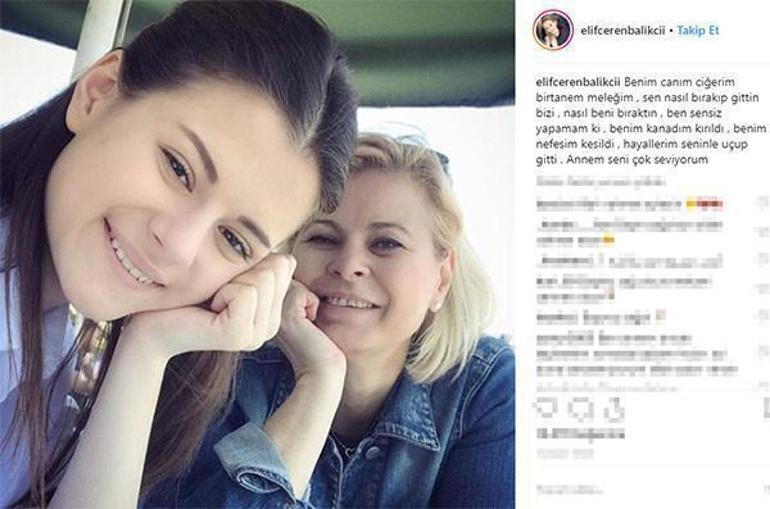Follow the account with Takip Et
This screenshot has width=770, height=509.
click(698, 30)
